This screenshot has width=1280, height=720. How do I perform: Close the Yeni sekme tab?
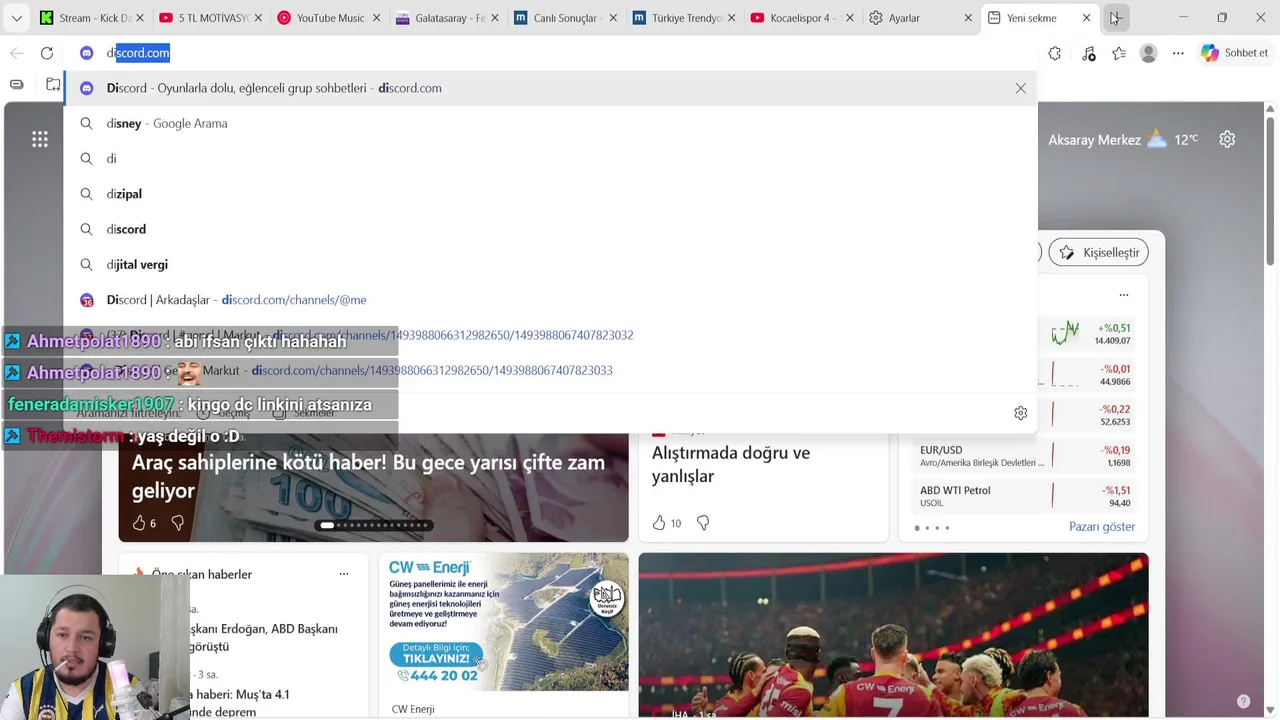coord(1086,18)
